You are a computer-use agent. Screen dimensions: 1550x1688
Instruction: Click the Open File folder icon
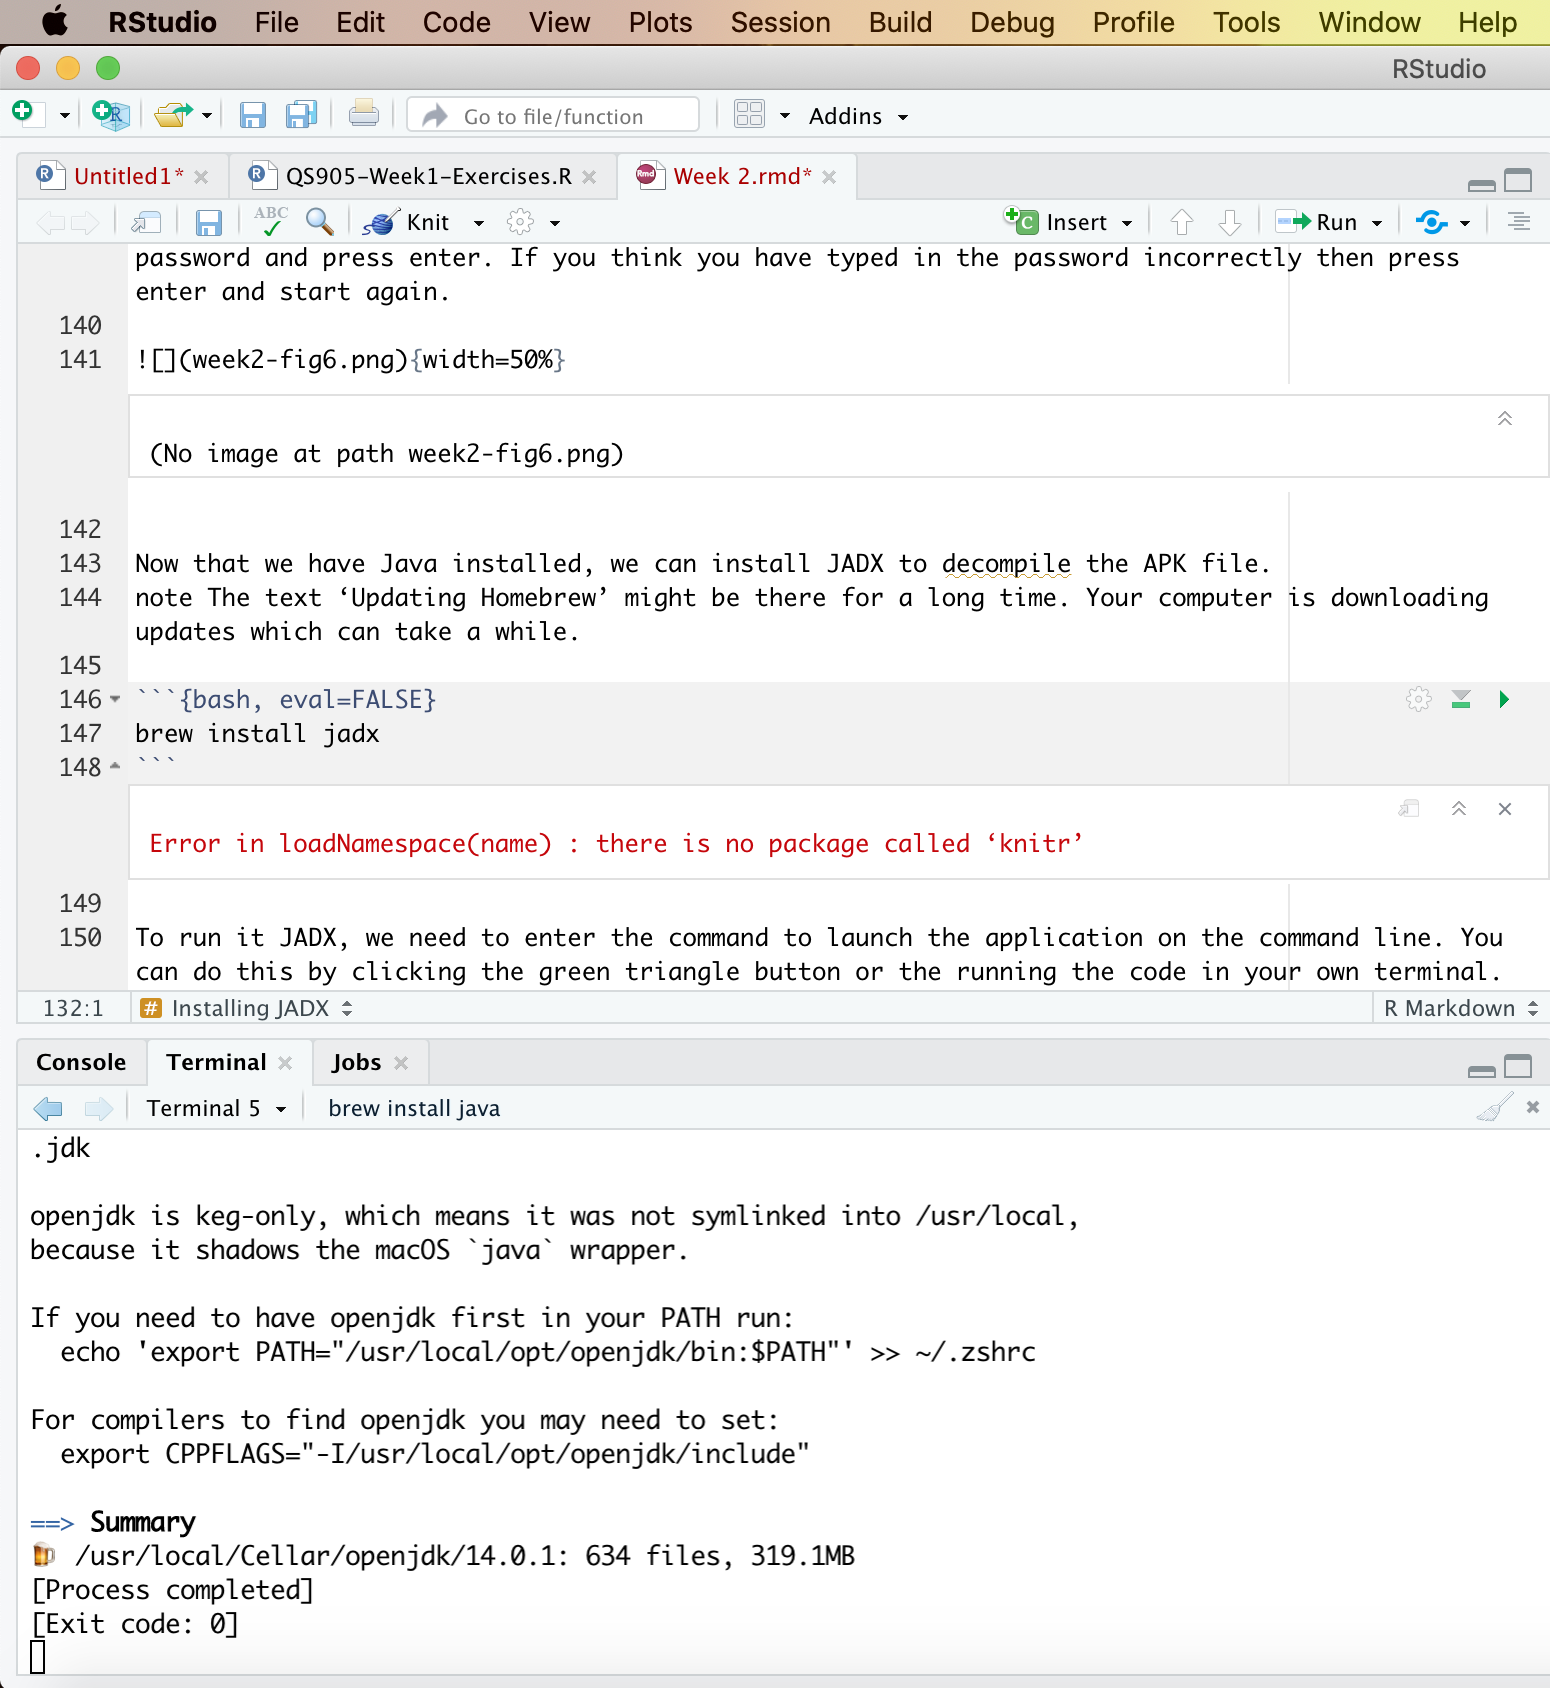[173, 115]
